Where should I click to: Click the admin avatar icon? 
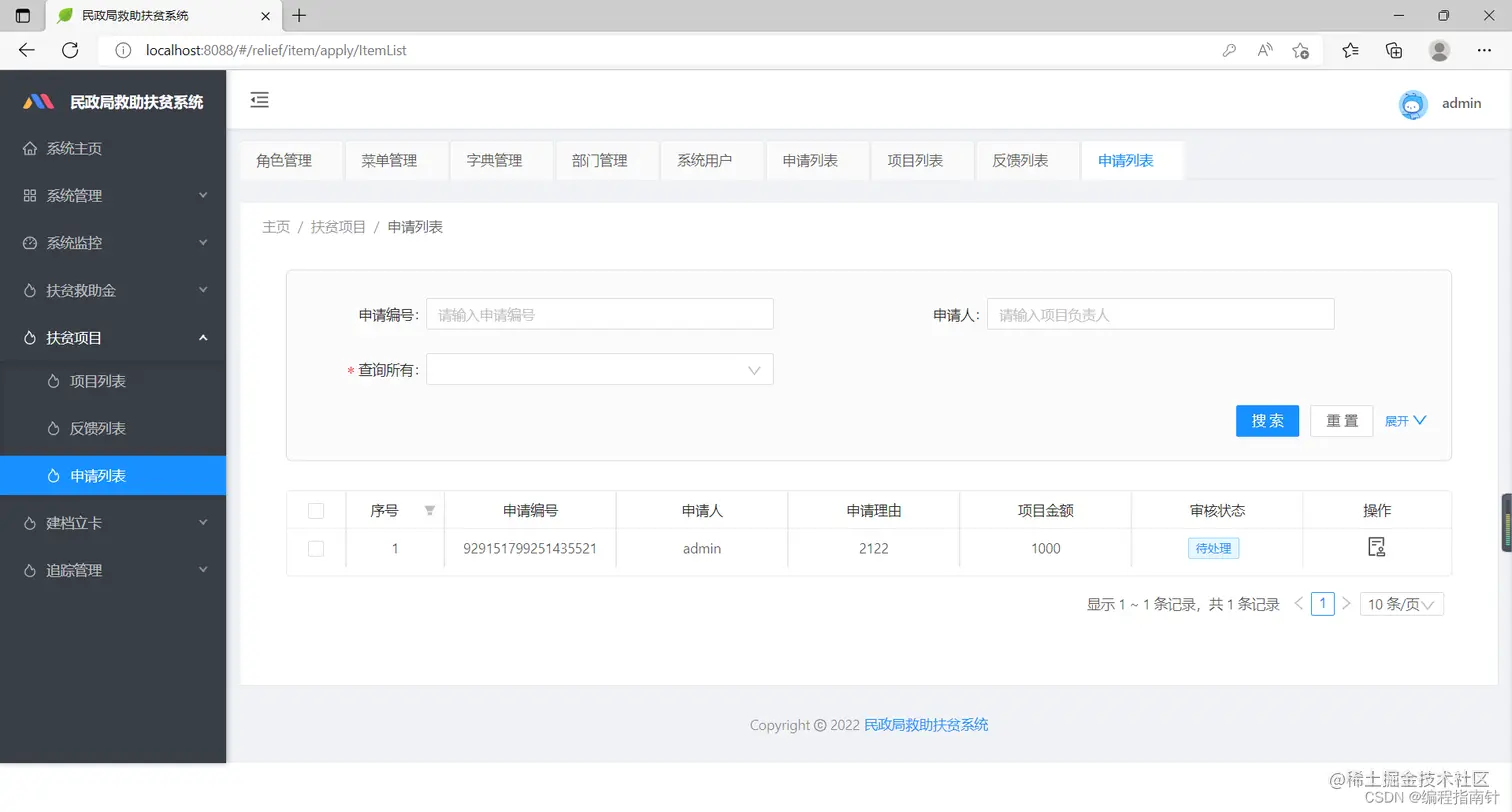pyautogui.click(x=1413, y=104)
